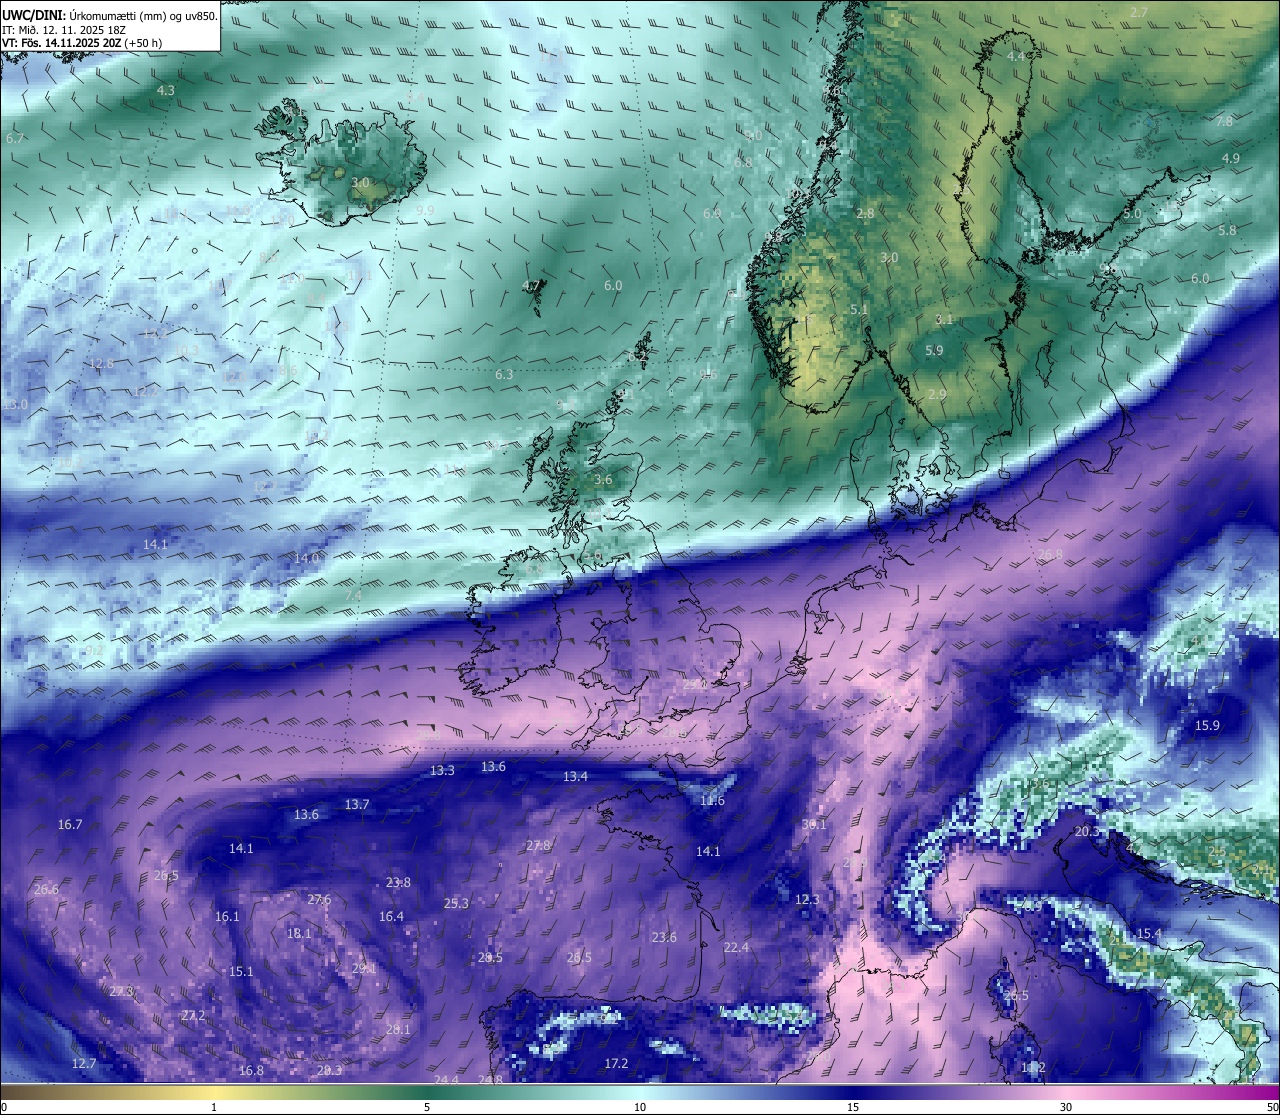
Task: Click the '11.6' value over Brittany
Action: 712,801
